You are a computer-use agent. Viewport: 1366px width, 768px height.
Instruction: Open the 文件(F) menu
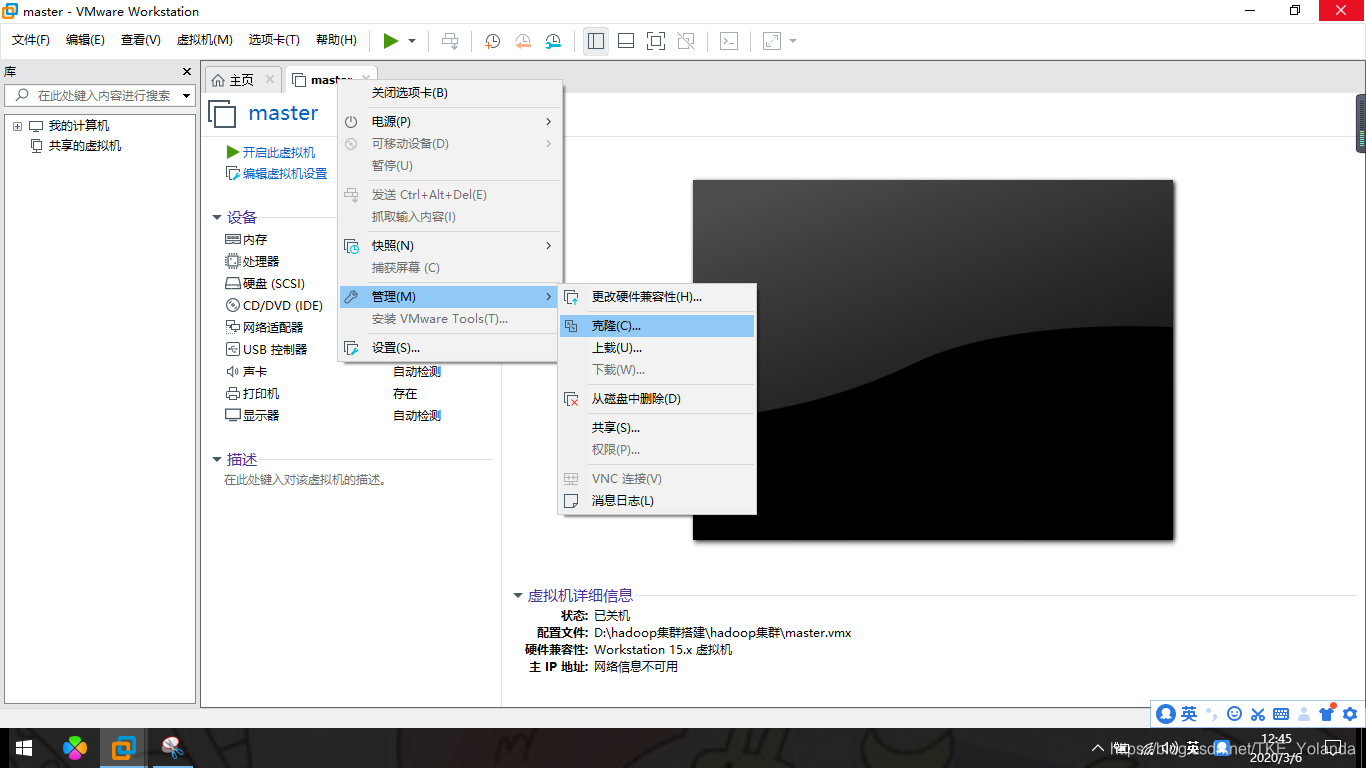point(31,40)
